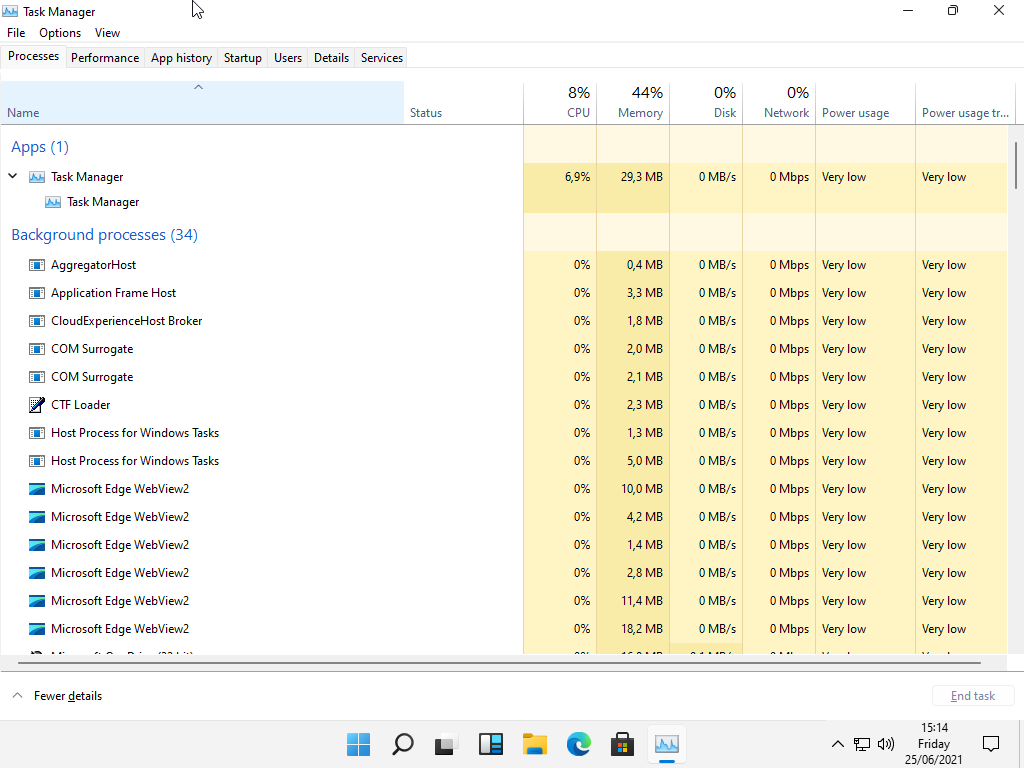
Task: Collapse the Task Manager app group
Action: coord(13,177)
